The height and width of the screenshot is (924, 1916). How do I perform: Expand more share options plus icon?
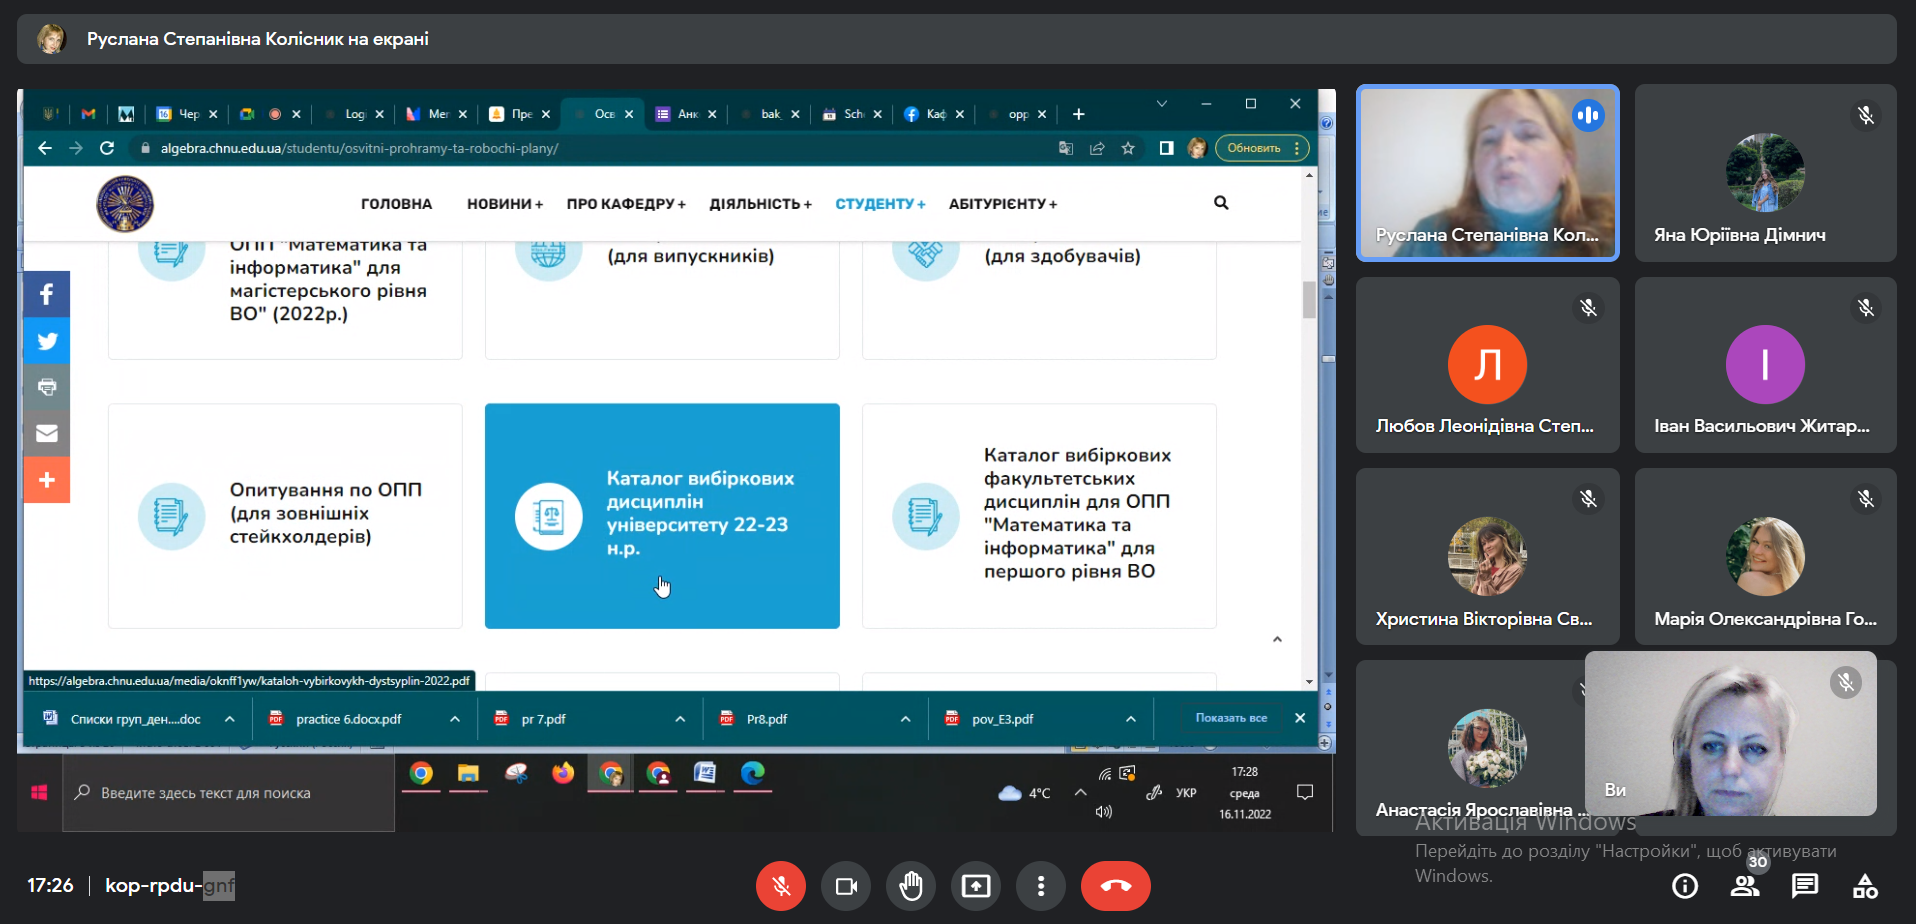coord(47,480)
